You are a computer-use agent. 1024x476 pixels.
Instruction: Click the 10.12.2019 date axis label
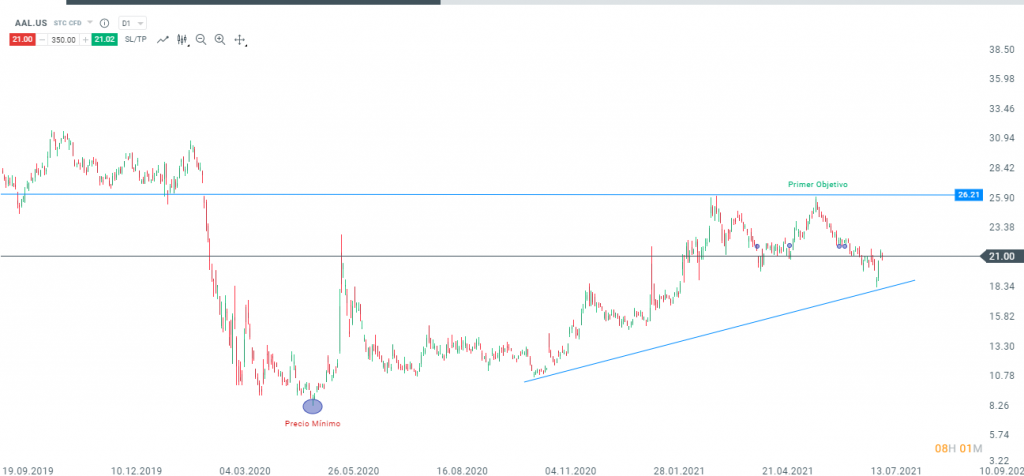coord(138,470)
